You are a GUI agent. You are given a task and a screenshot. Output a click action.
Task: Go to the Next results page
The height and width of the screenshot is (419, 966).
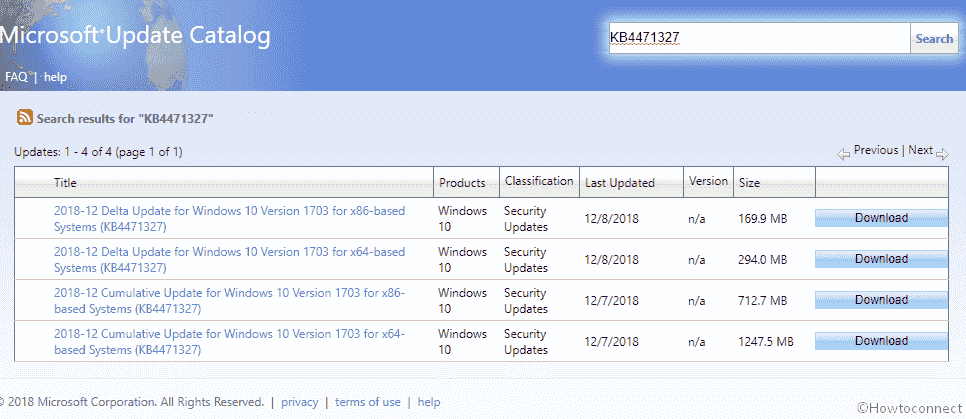tap(920, 150)
